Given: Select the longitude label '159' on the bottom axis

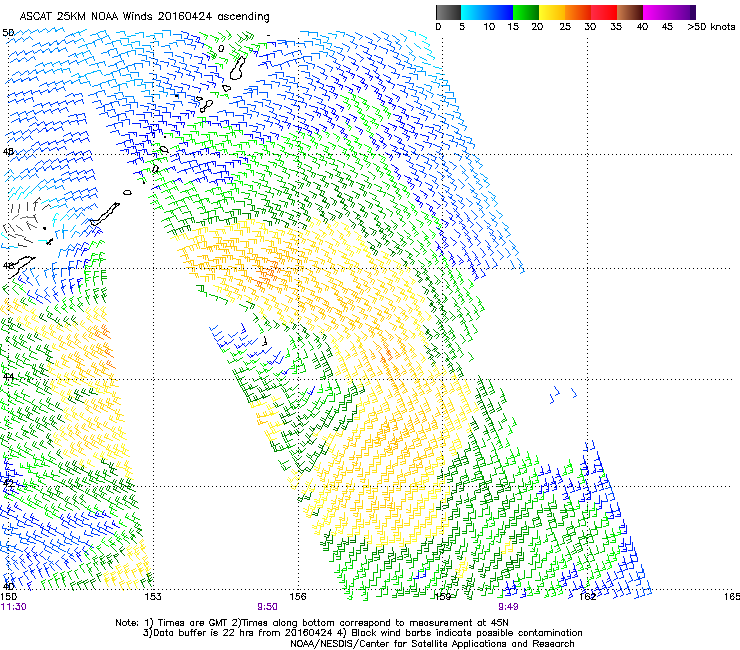Looking at the screenshot, I should 443,597.
